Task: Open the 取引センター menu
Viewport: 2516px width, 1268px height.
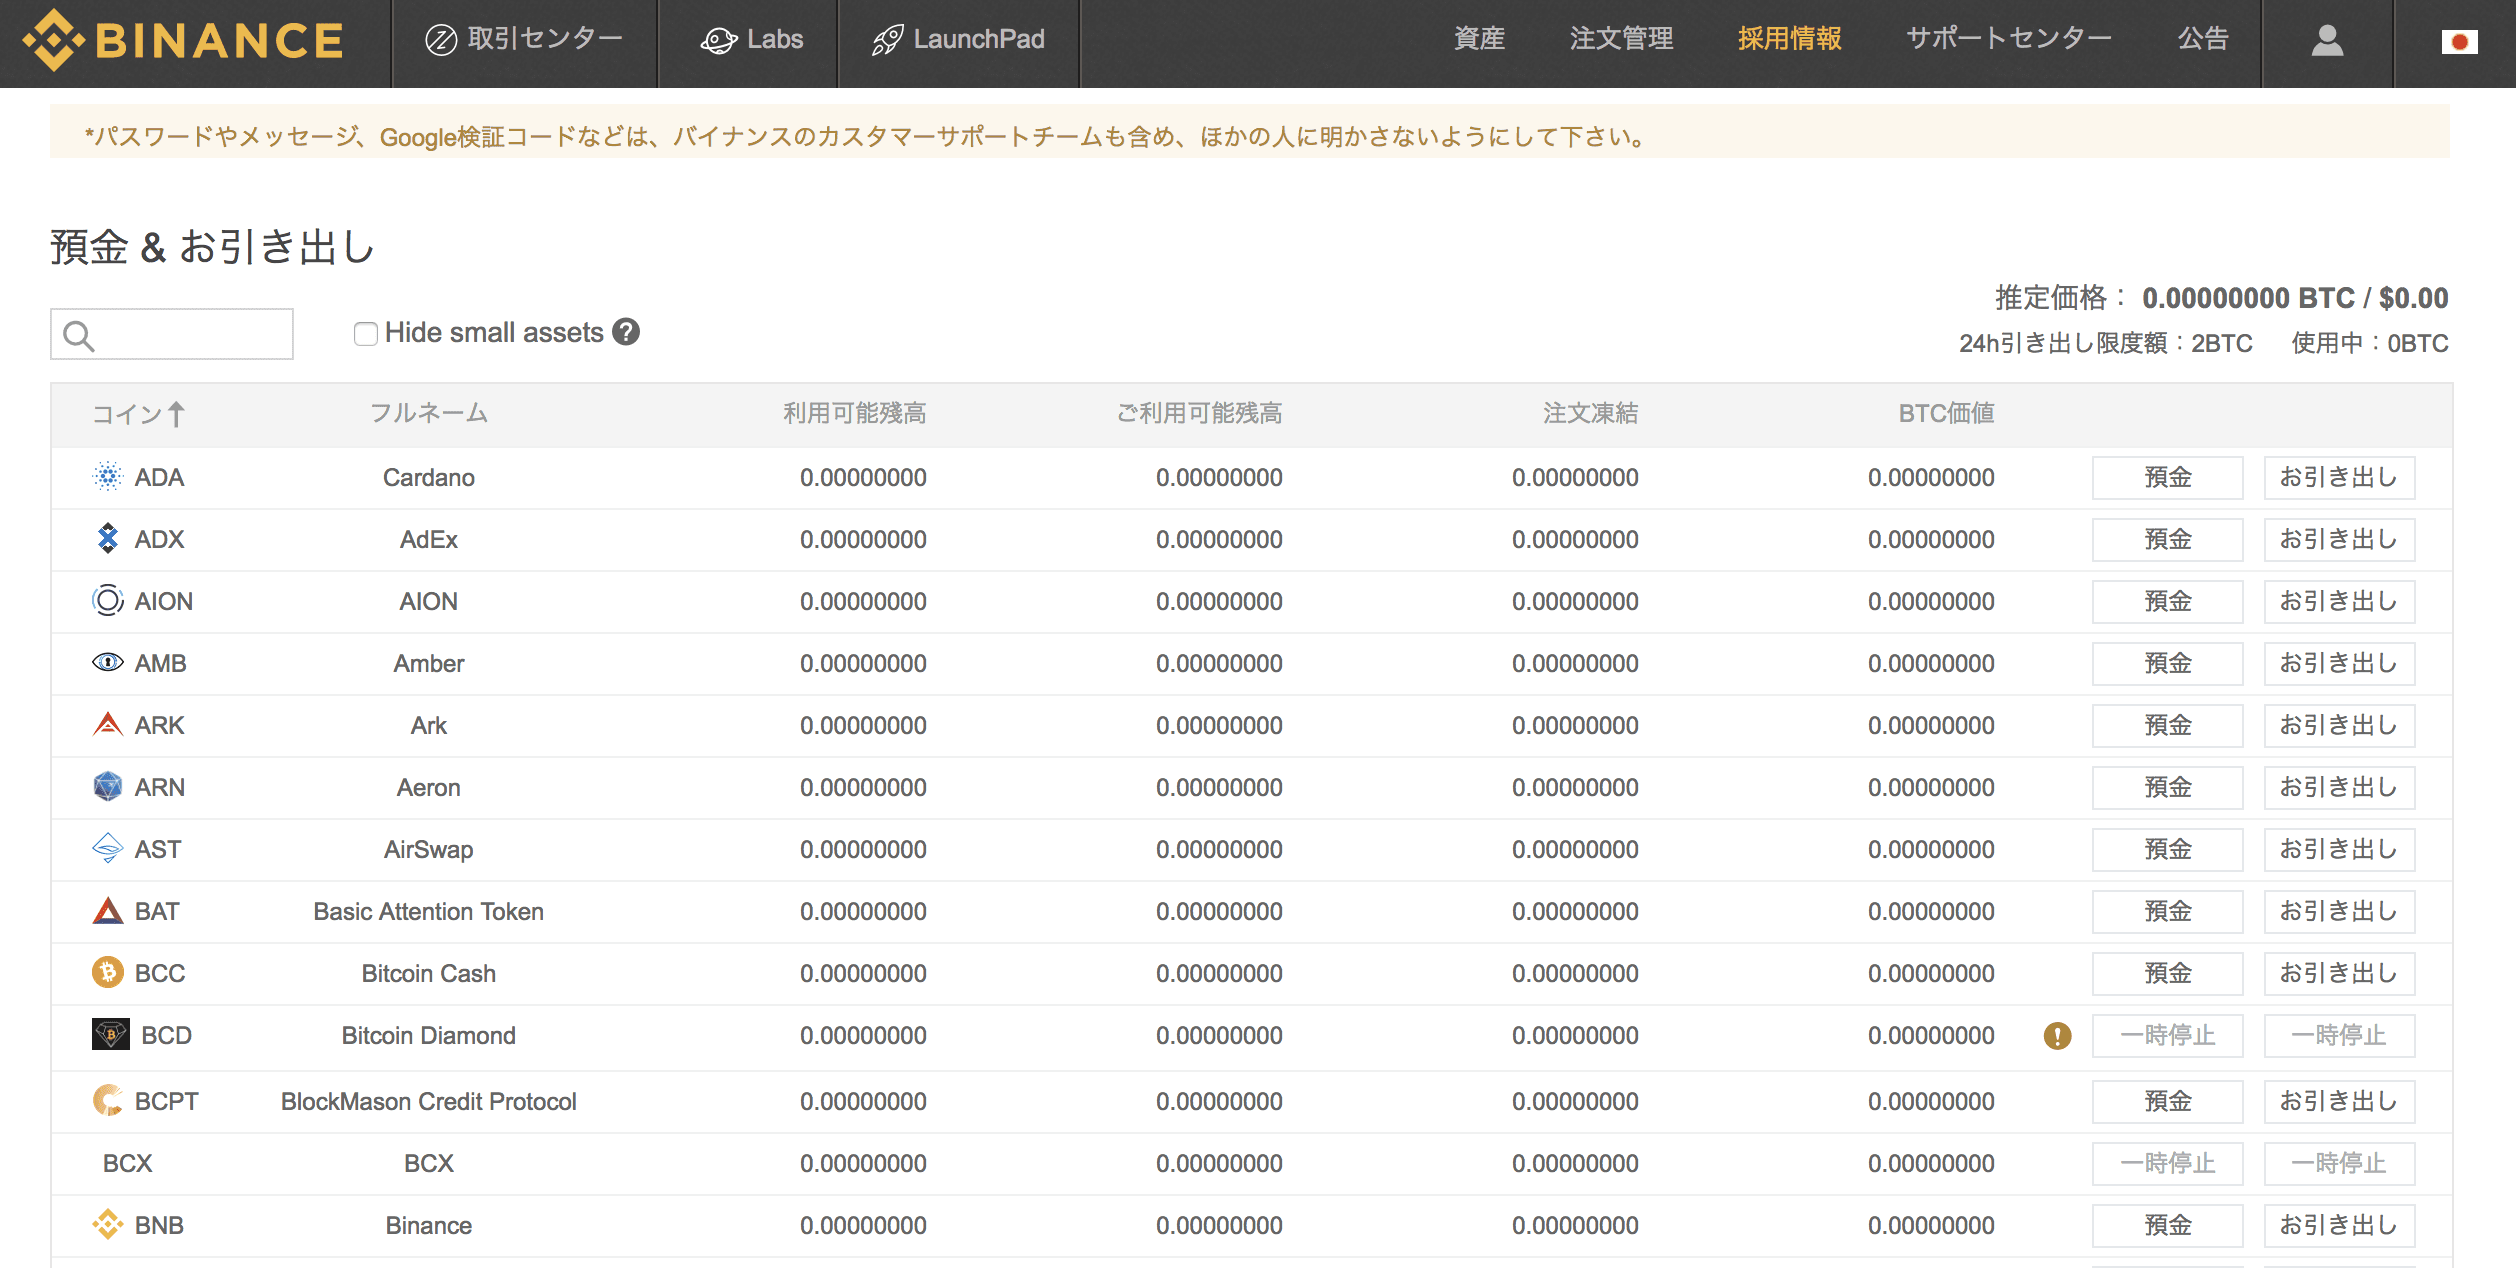Action: pyautogui.click(x=525, y=40)
